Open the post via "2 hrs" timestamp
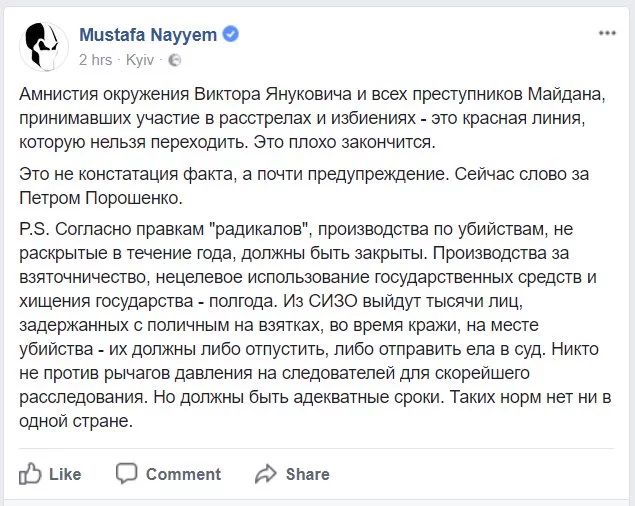 [x=96, y=60]
